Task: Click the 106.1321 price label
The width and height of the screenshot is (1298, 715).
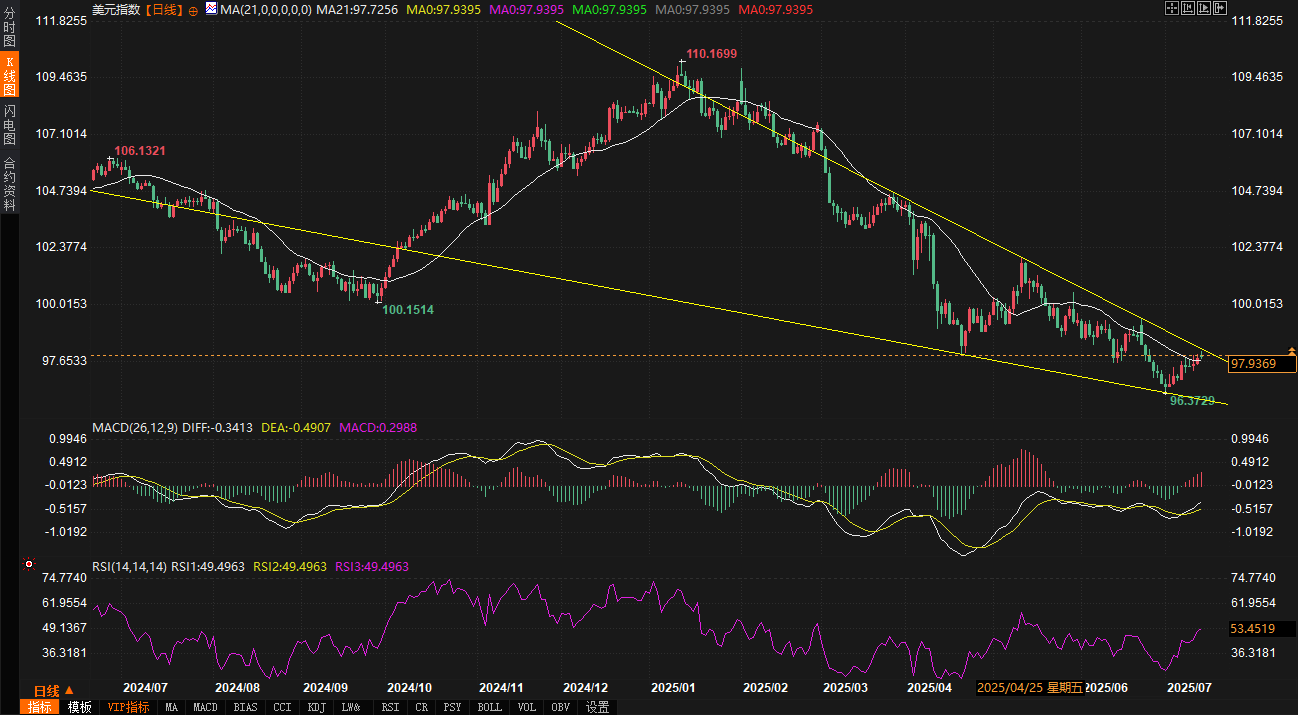Action: [x=140, y=150]
